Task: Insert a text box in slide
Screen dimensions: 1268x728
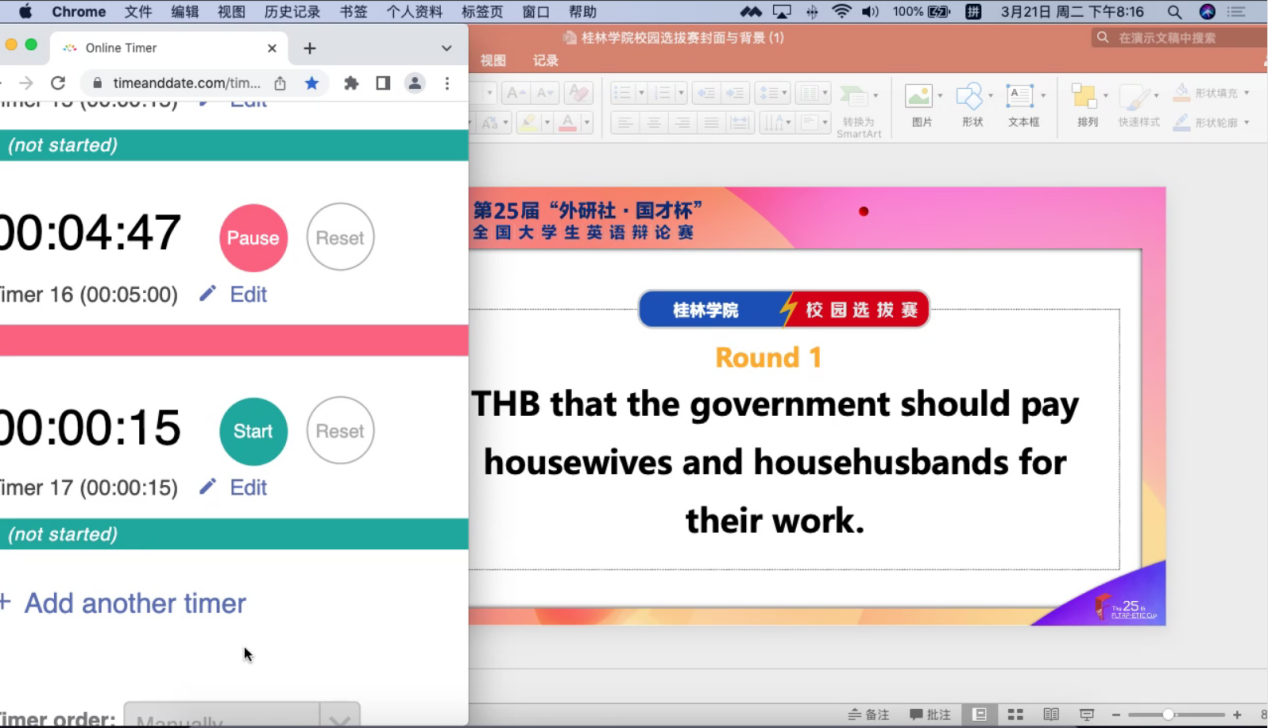Action: 1022,104
